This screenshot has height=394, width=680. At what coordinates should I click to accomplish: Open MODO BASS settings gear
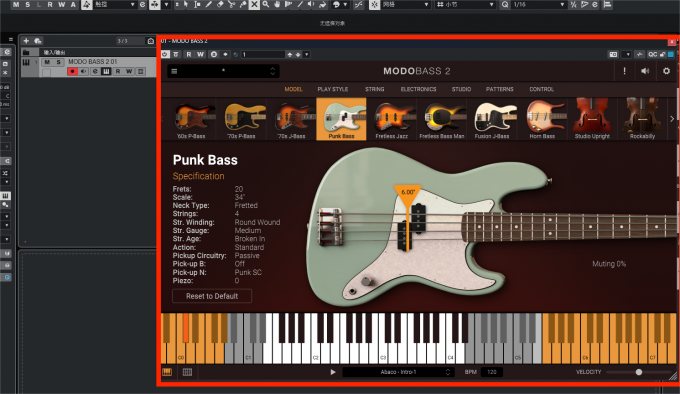pyautogui.click(x=666, y=71)
